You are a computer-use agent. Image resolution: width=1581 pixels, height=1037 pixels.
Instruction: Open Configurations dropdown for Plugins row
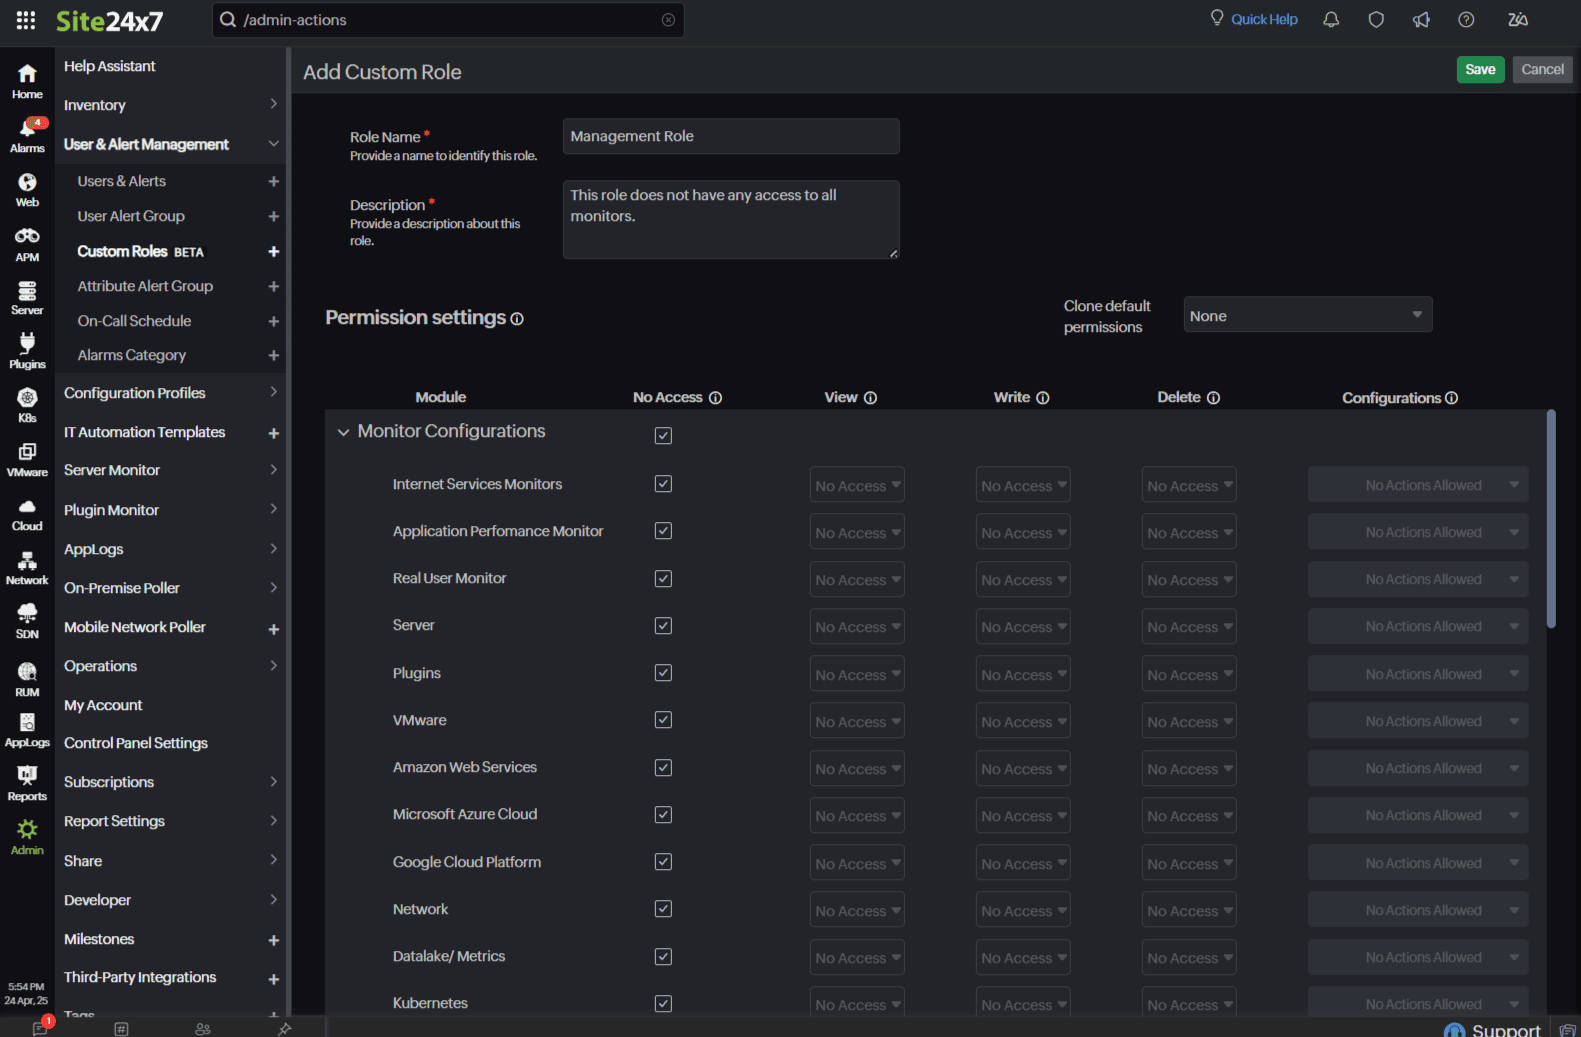[x=1418, y=674]
